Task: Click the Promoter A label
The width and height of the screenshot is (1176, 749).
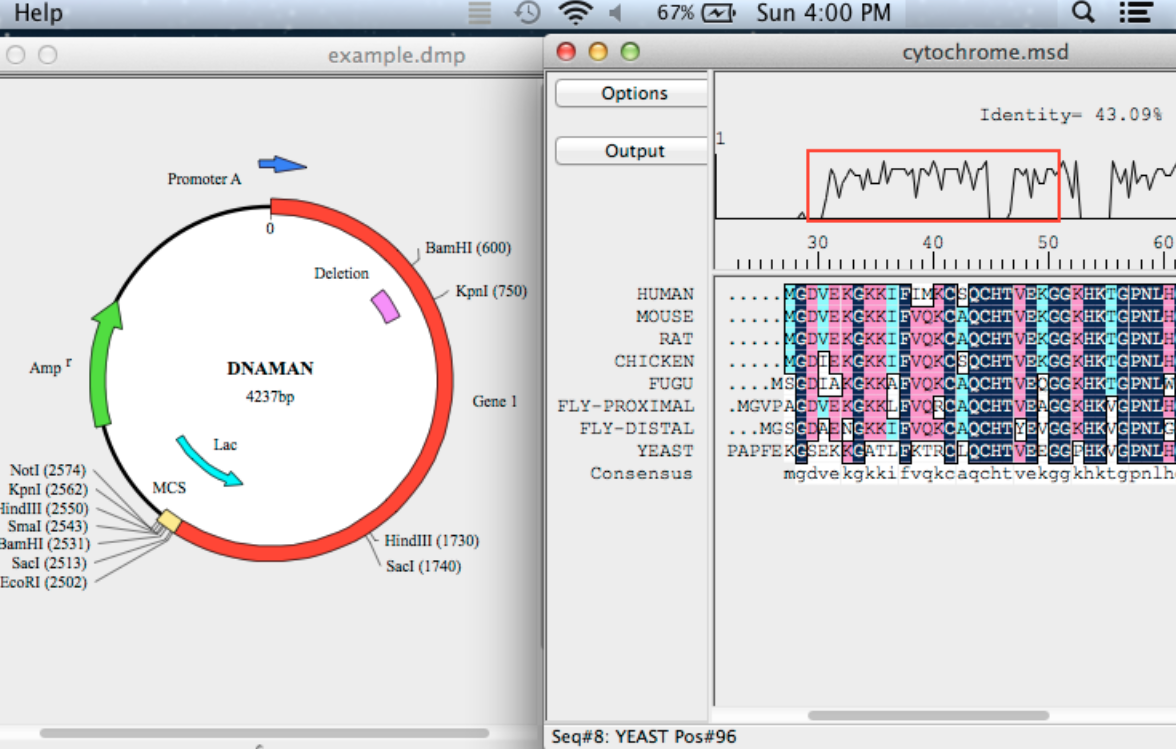Action: [x=204, y=179]
